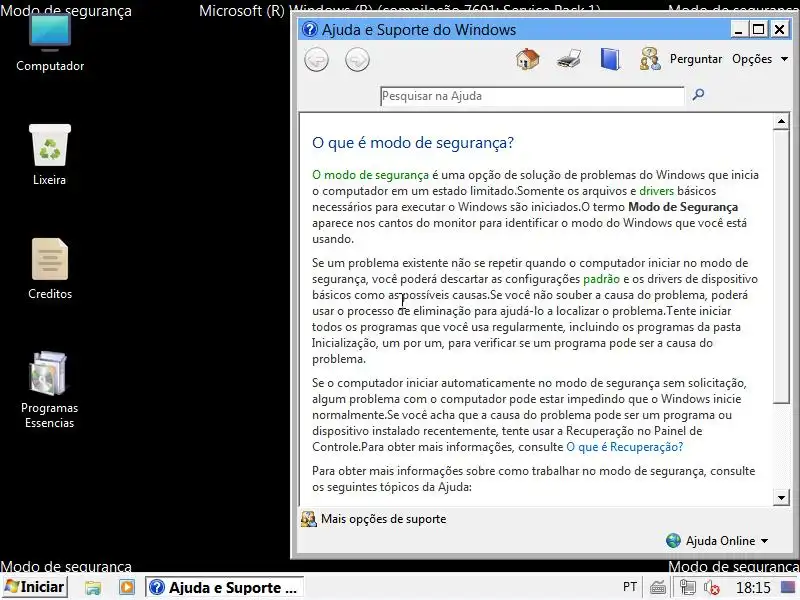Click the 18:15 clock
The image size is (800, 600).
753,588
